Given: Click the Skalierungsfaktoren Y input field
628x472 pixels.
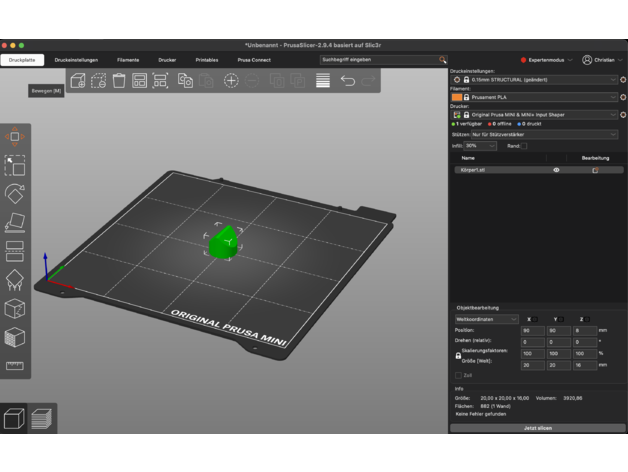Looking at the screenshot, I should (x=559, y=353).
